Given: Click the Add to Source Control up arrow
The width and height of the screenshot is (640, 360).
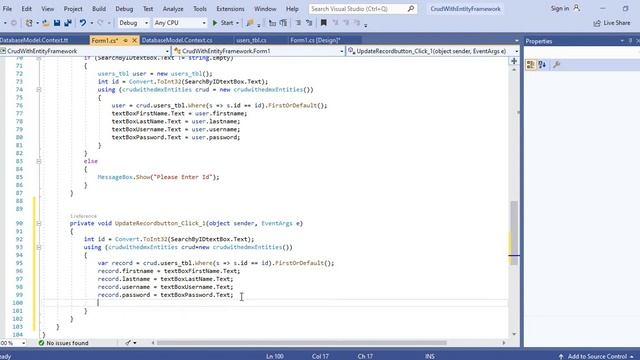Looking at the screenshot, I should pos(561,356).
